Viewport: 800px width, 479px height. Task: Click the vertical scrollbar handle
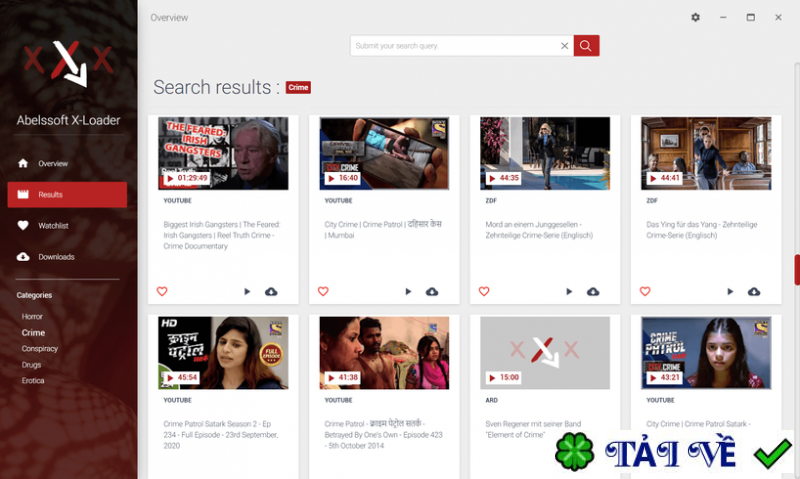[796, 269]
